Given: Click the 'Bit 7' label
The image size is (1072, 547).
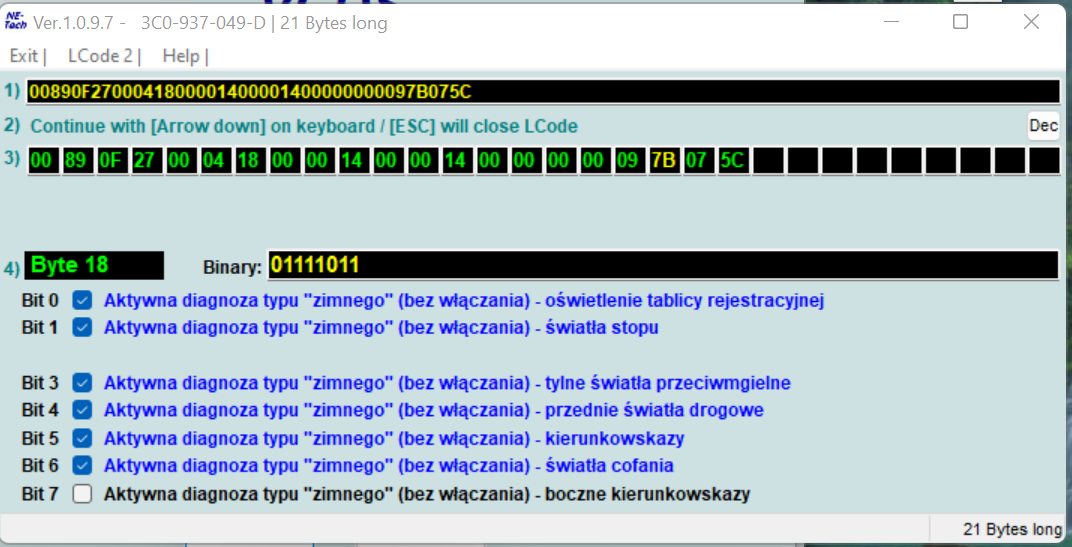Looking at the screenshot, I should point(40,494).
